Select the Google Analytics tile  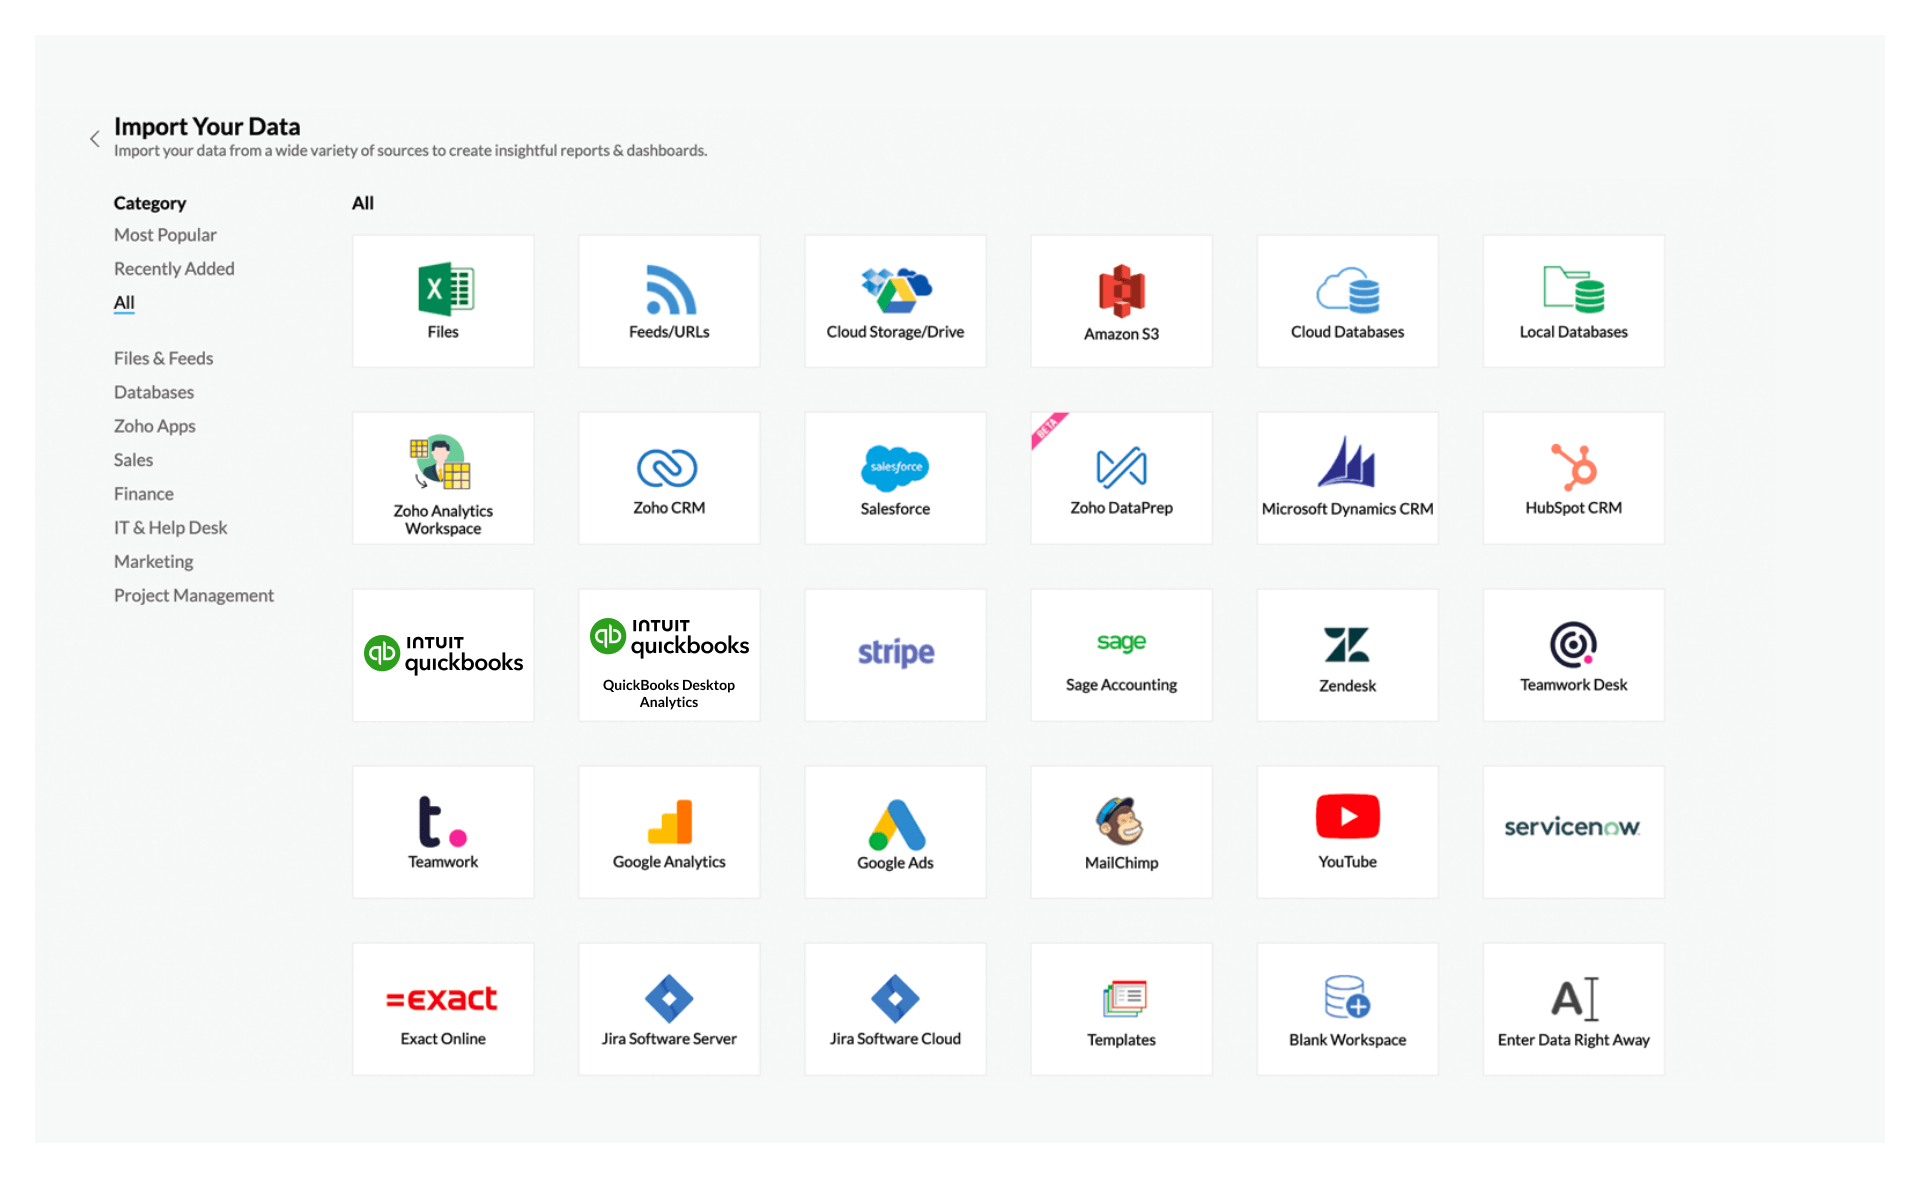pyautogui.click(x=669, y=831)
